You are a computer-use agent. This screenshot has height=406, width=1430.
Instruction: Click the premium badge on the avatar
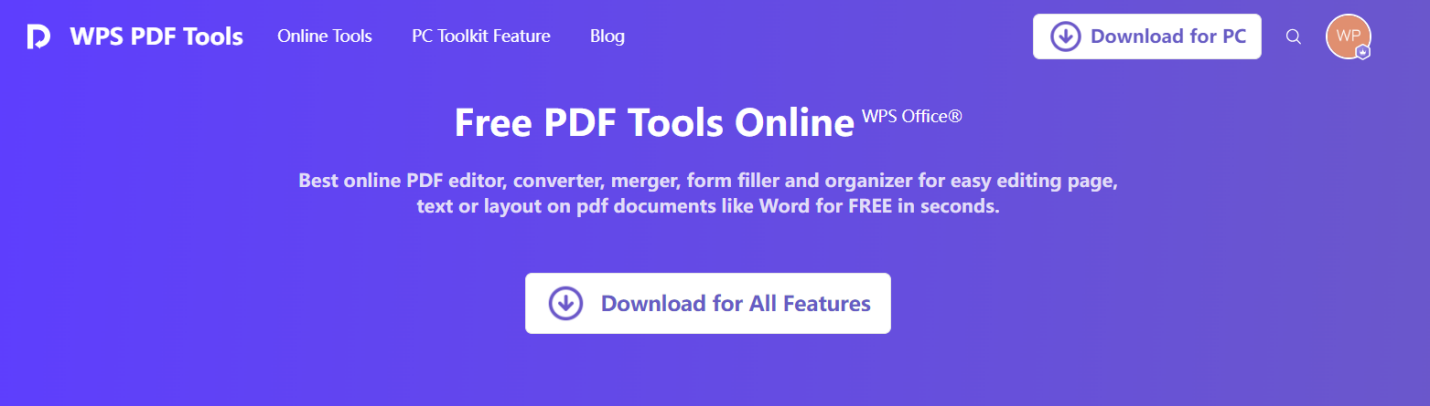pyautogui.click(x=1362, y=50)
